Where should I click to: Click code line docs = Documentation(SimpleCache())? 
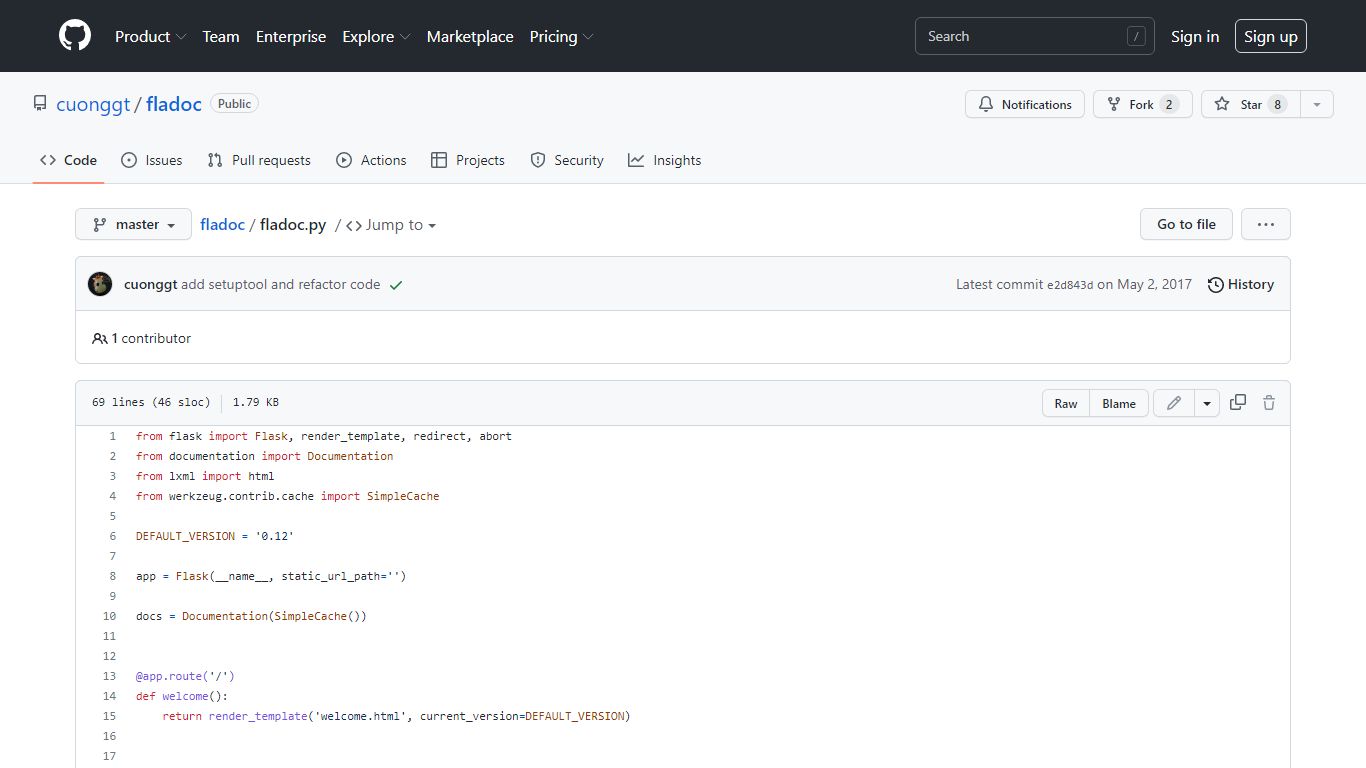[251, 616]
